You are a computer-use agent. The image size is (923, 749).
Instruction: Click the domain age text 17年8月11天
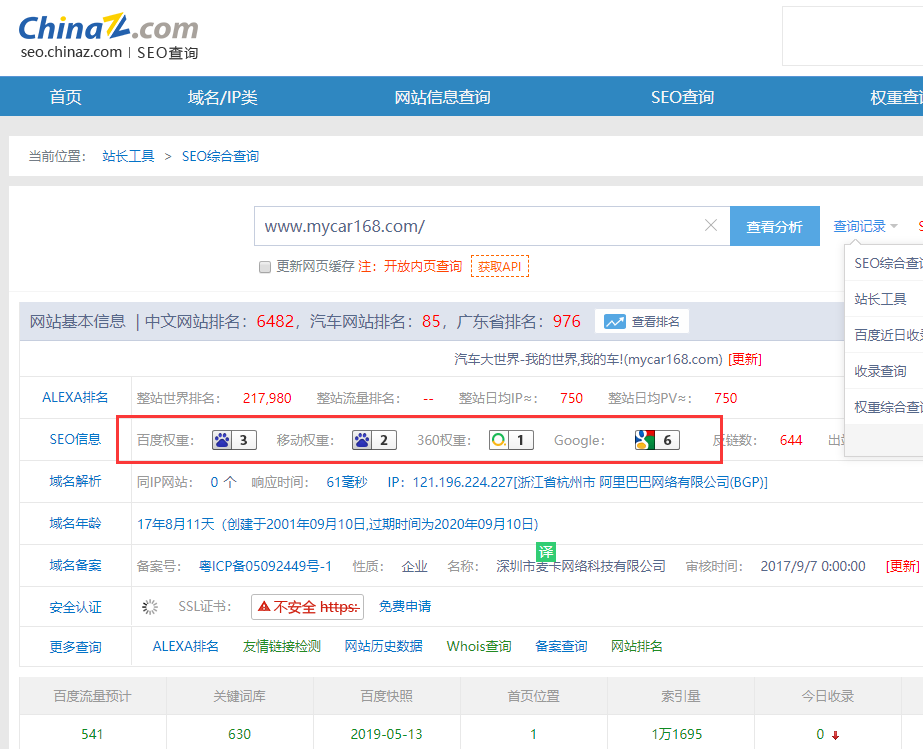(175, 524)
